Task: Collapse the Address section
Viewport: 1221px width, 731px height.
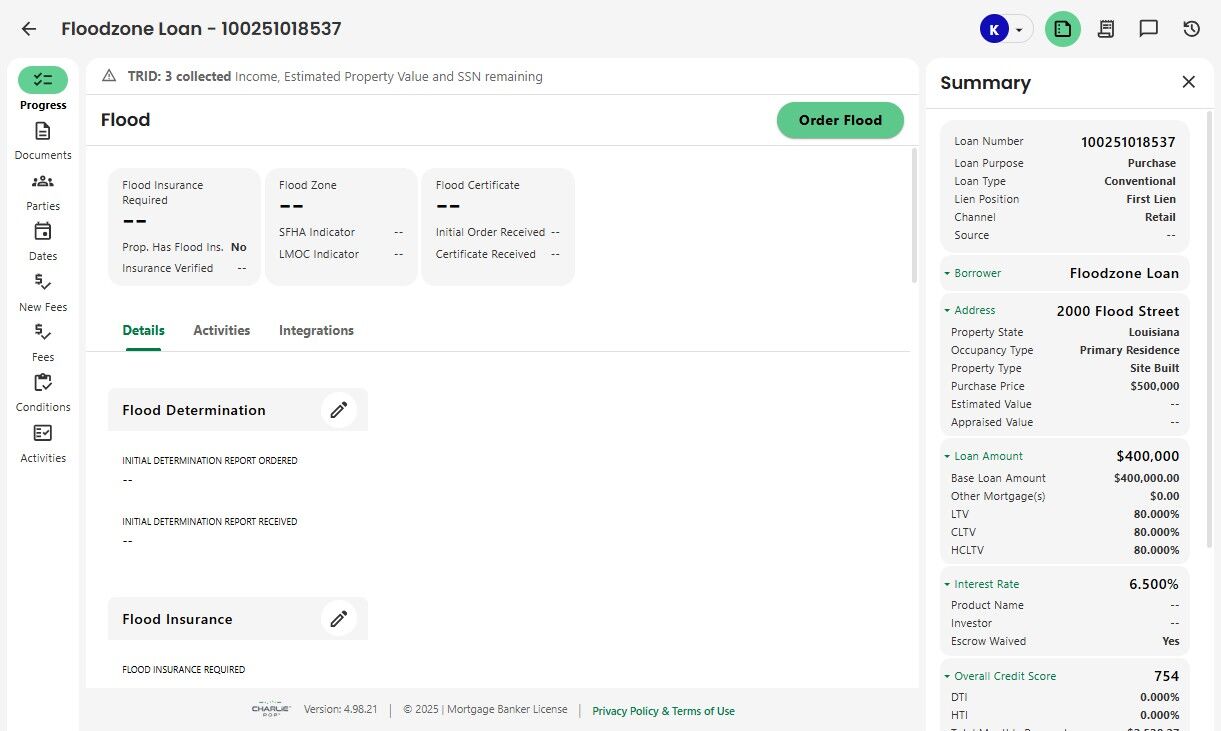Action: 947,310
